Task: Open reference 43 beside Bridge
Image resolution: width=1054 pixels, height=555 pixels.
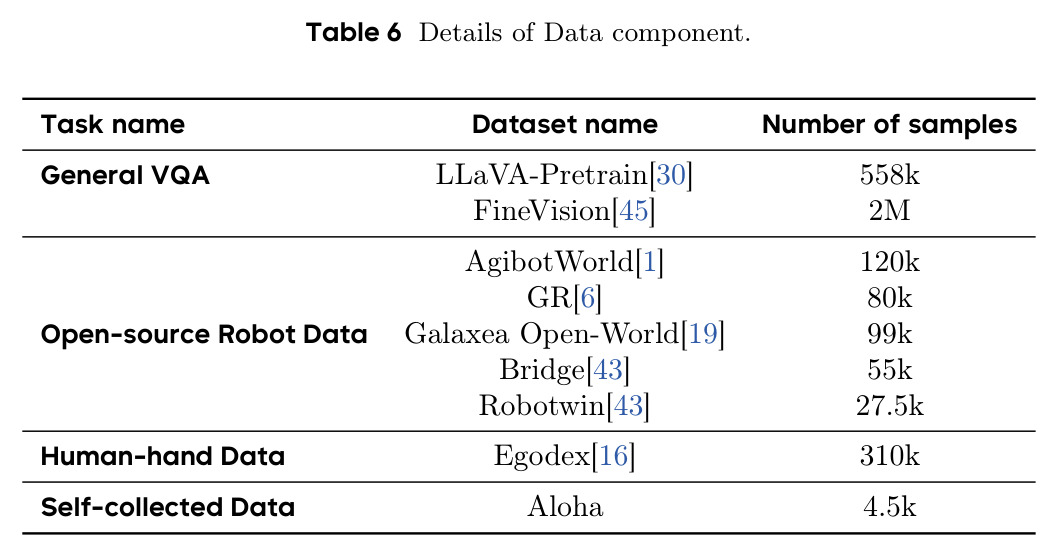Action: (x=608, y=370)
